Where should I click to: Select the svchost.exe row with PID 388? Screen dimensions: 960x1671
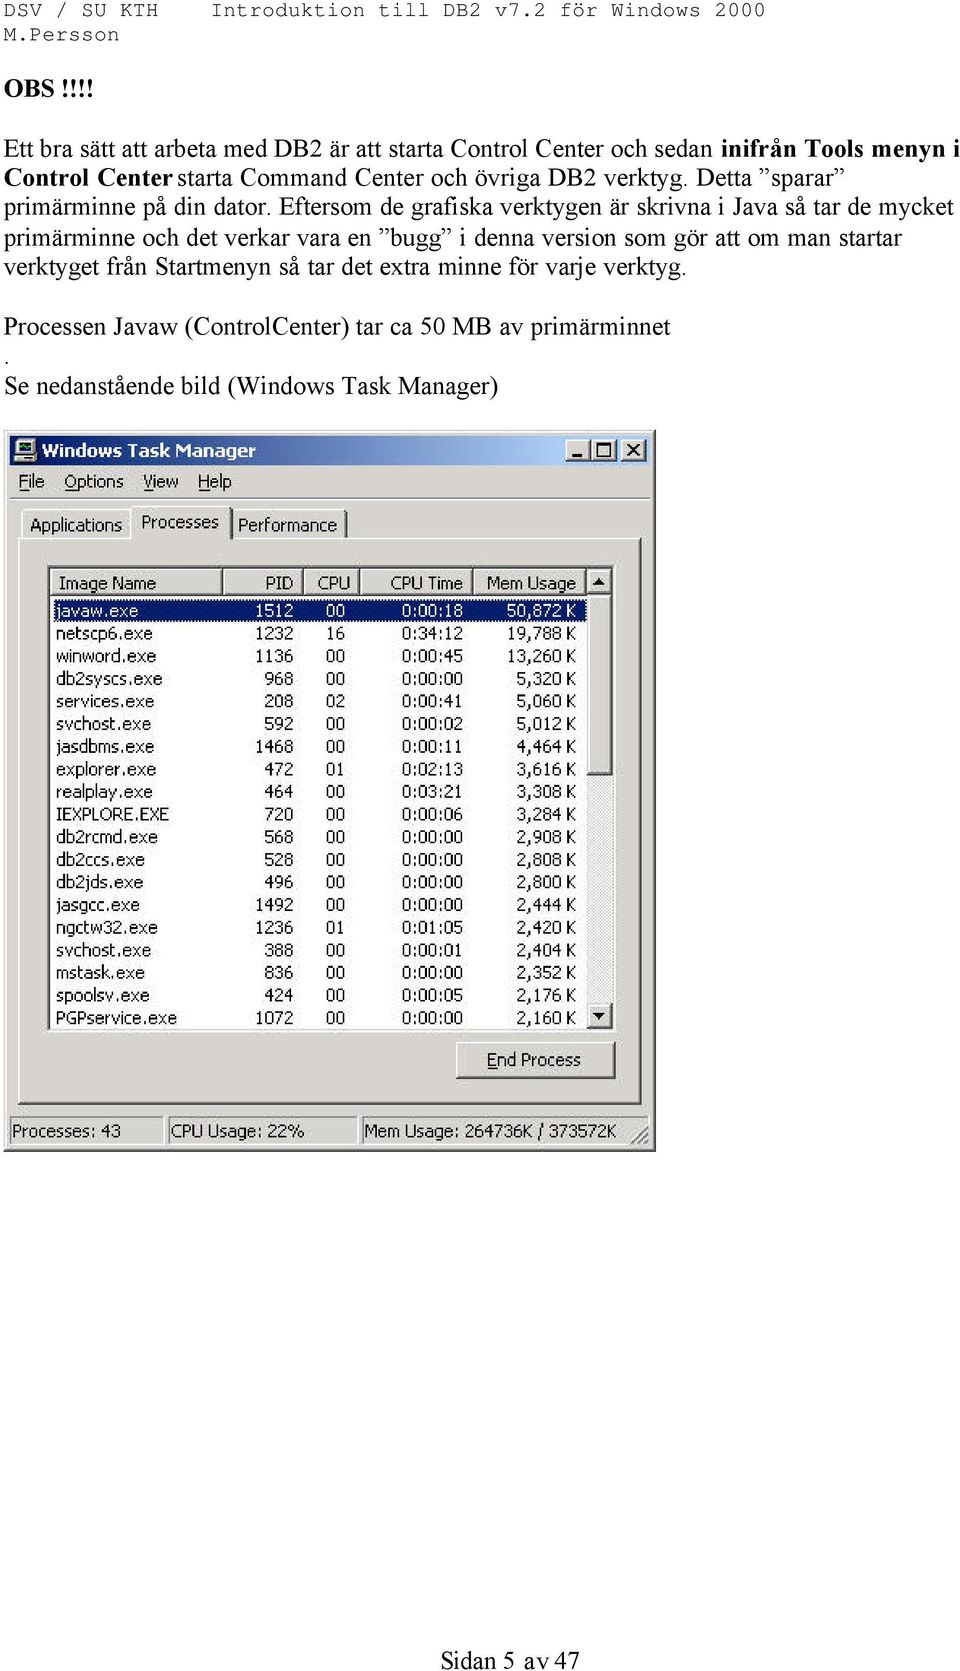tap(318, 950)
